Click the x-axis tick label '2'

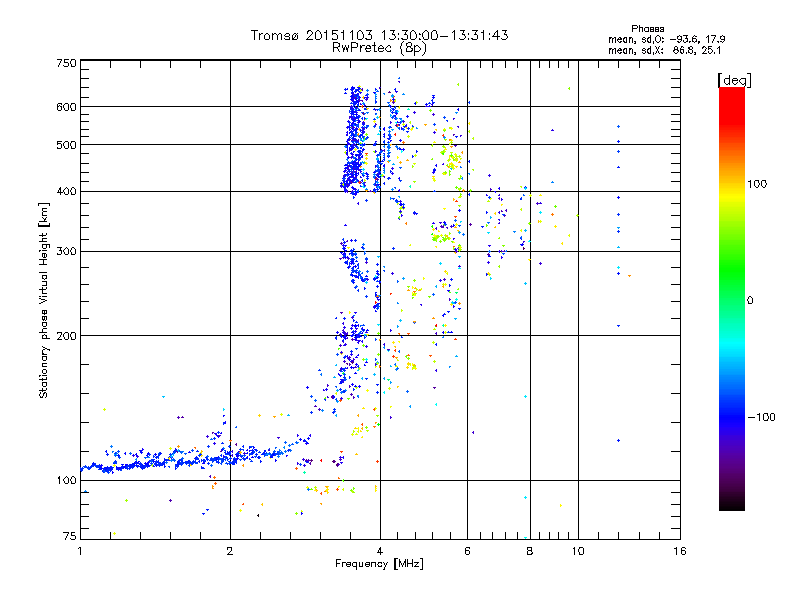(x=230, y=551)
